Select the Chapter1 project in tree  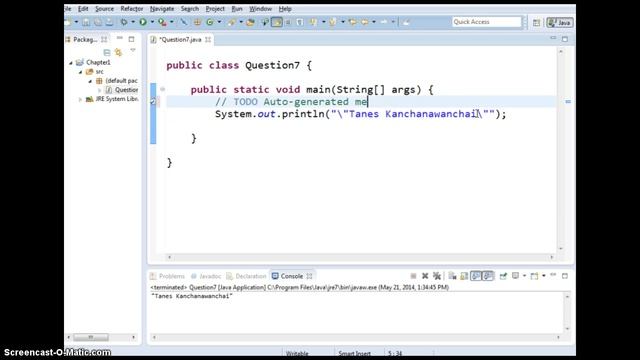click(x=98, y=62)
